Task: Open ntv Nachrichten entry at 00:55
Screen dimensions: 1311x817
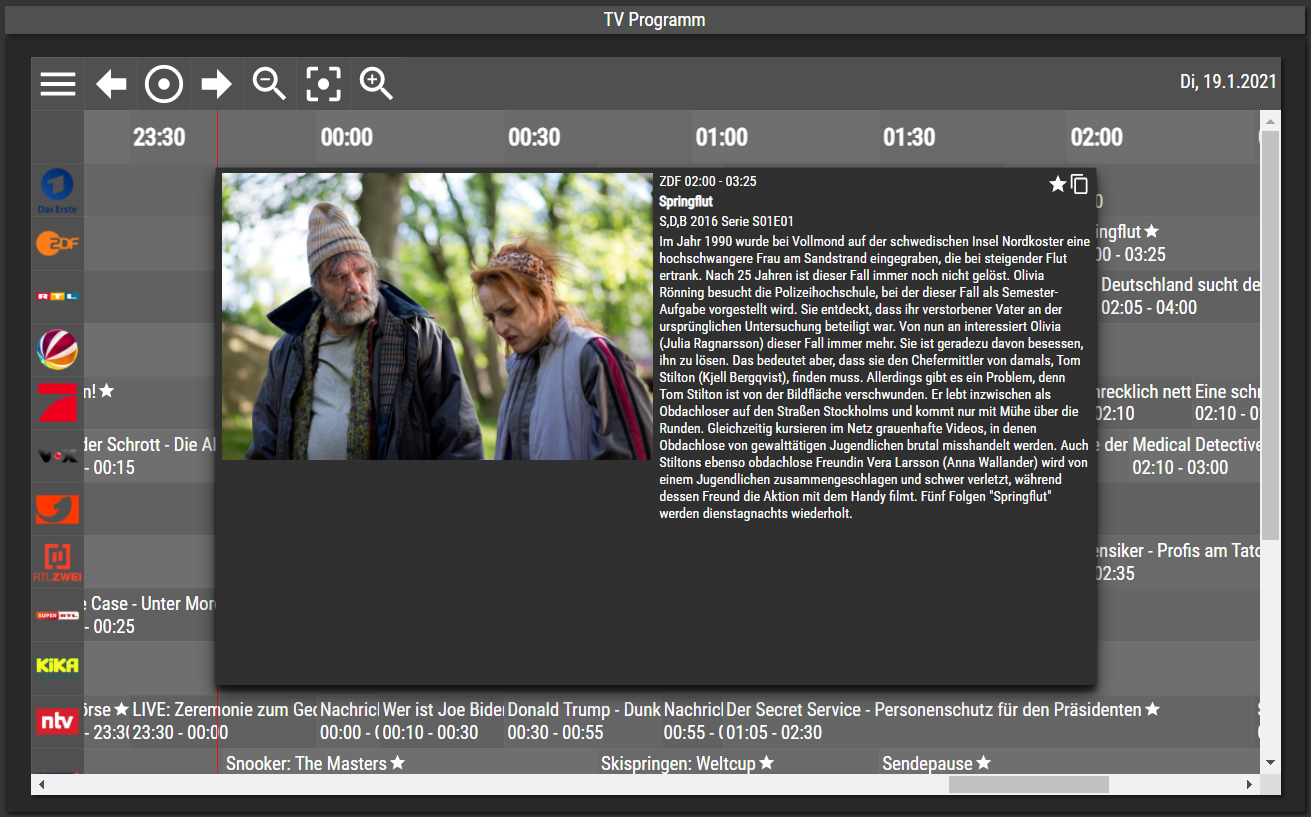Action: (x=693, y=721)
